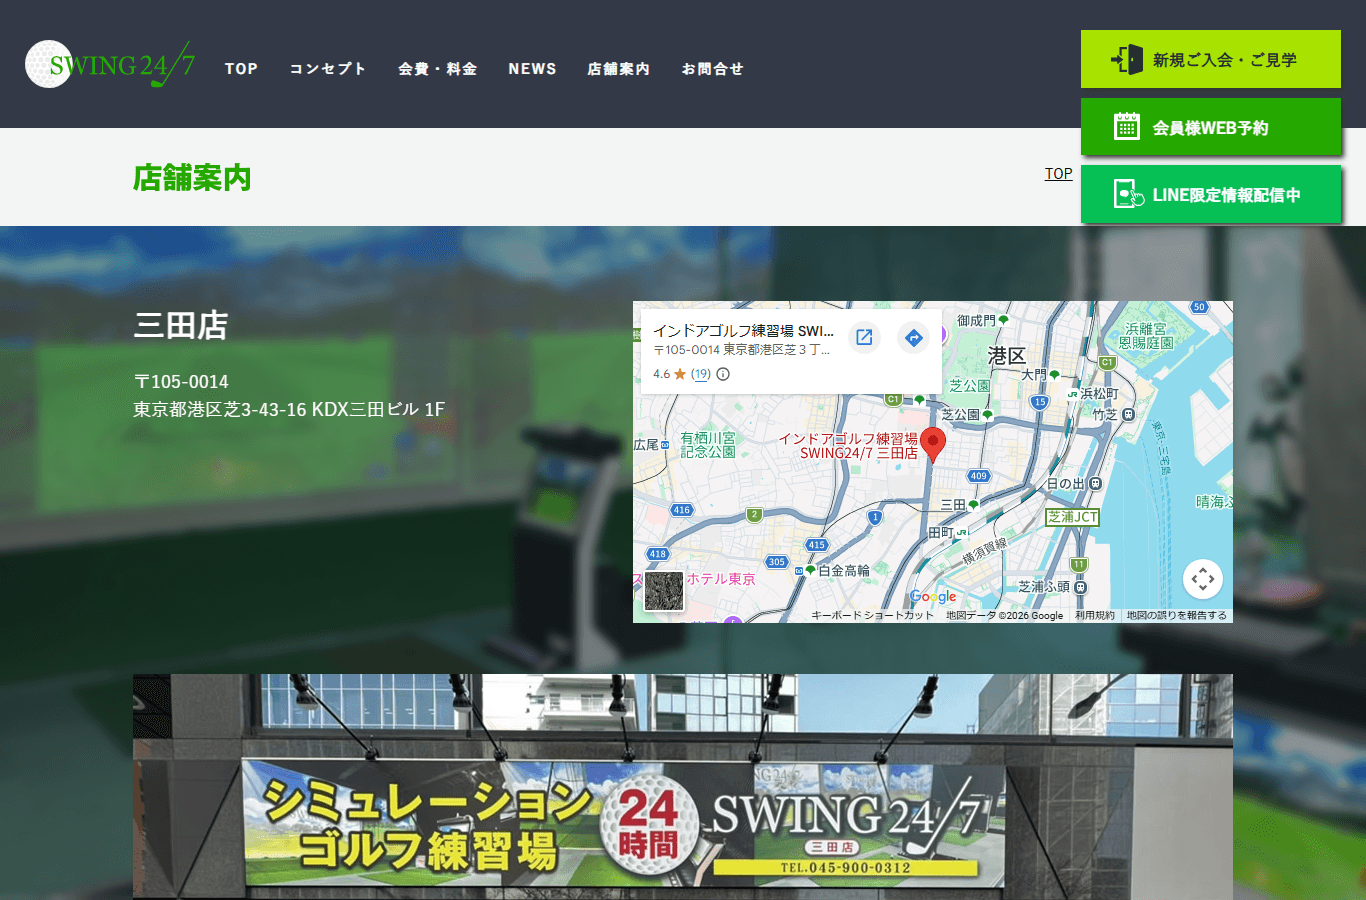
Task: Click the 会員様WEB予約 button
Action: pos(1211,127)
